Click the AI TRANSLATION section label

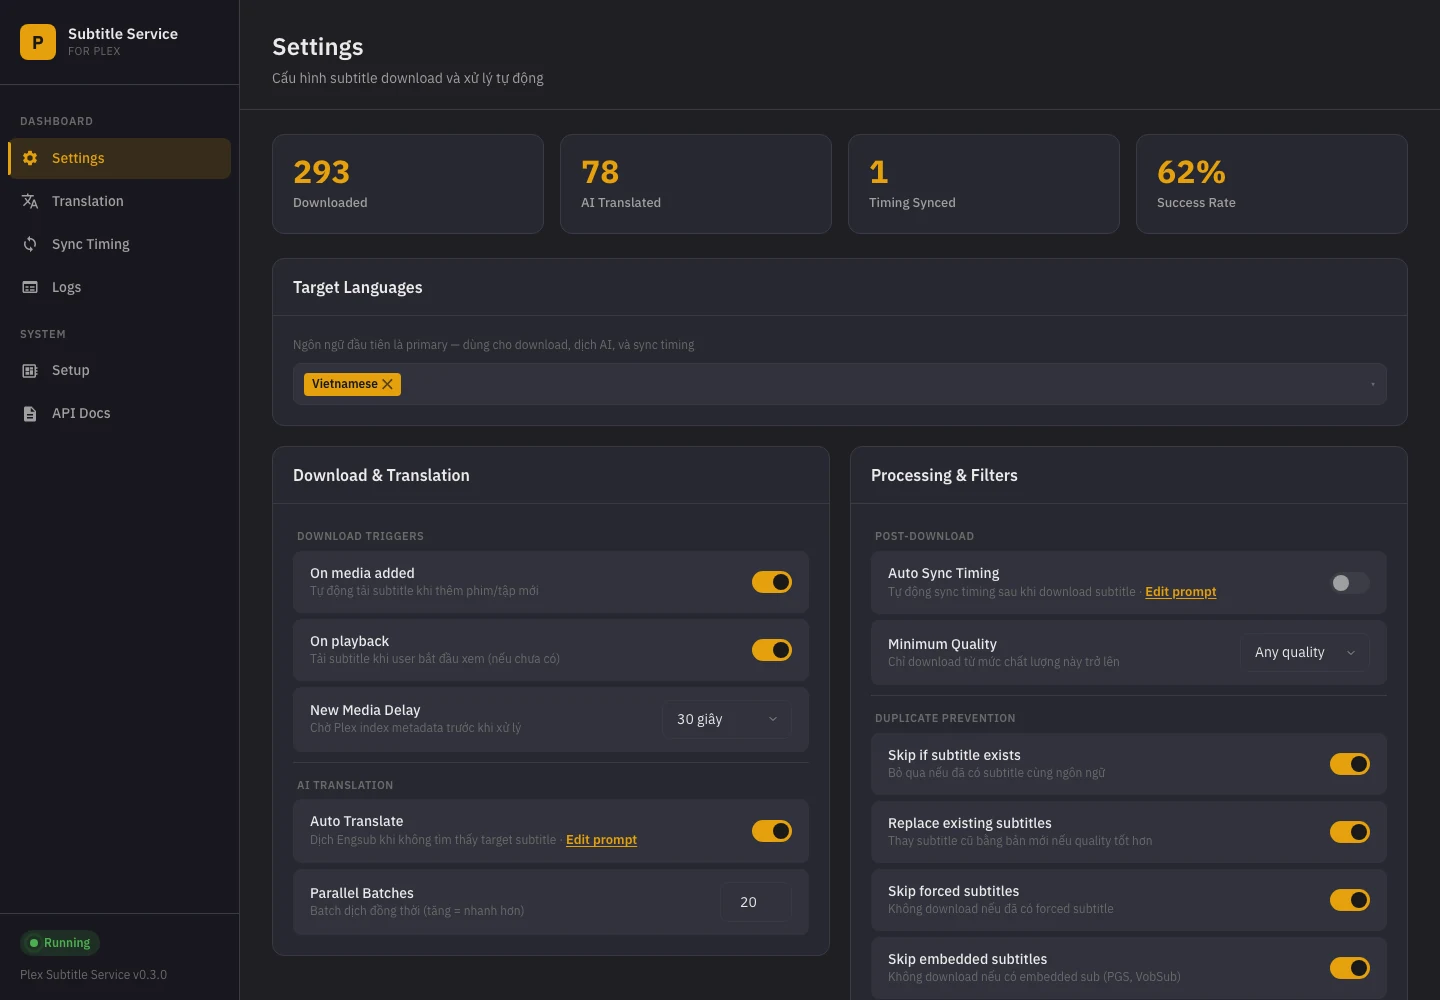pos(345,785)
